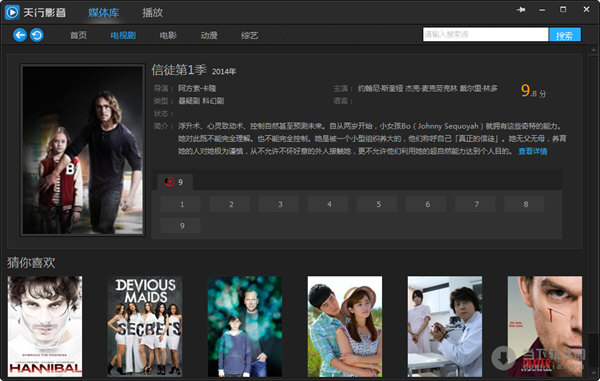
Task: Play episode 5
Action: (378, 204)
